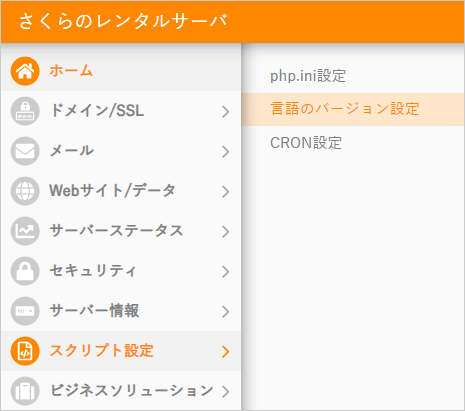This screenshot has width=465, height=411.
Task: Expand the メール submenu chevron
Action: click(226, 152)
